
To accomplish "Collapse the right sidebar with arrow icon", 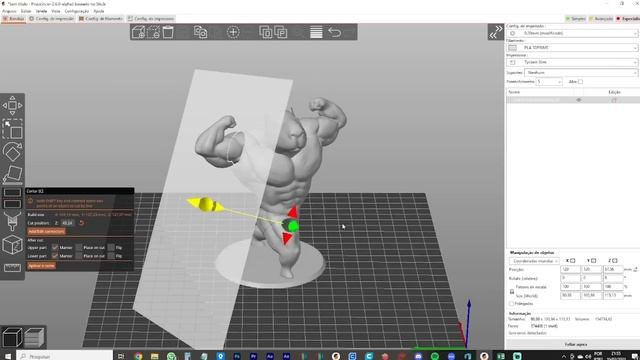I will [496, 32].
